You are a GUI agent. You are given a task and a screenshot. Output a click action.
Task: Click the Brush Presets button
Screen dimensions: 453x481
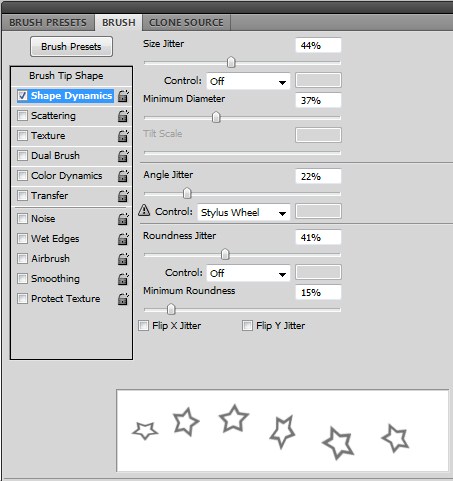pyautogui.click(x=71, y=47)
